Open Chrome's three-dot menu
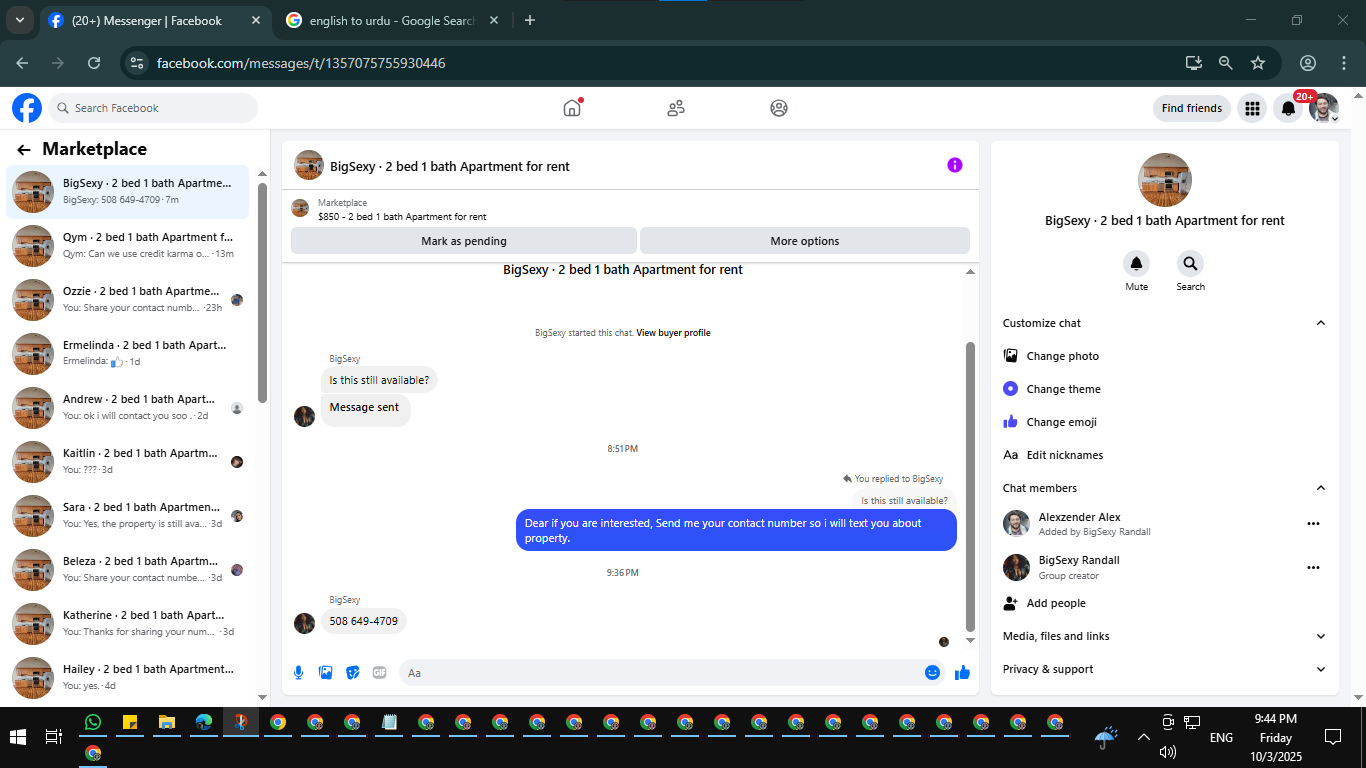The height and width of the screenshot is (768, 1366). coord(1342,63)
